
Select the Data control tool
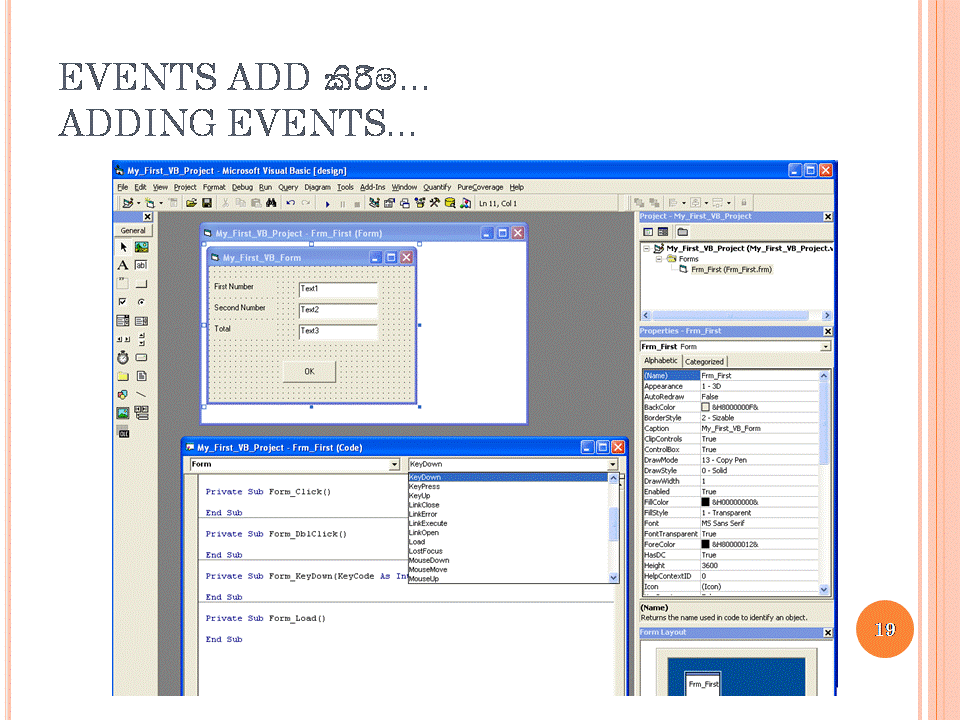point(141,413)
